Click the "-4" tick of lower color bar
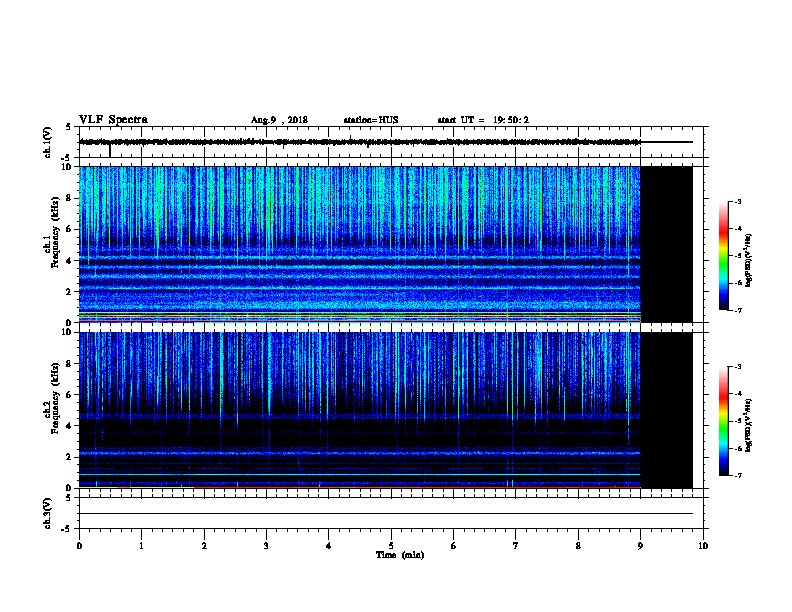Image resolution: width=792 pixels, height=612 pixels. click(x=737, y=394)
